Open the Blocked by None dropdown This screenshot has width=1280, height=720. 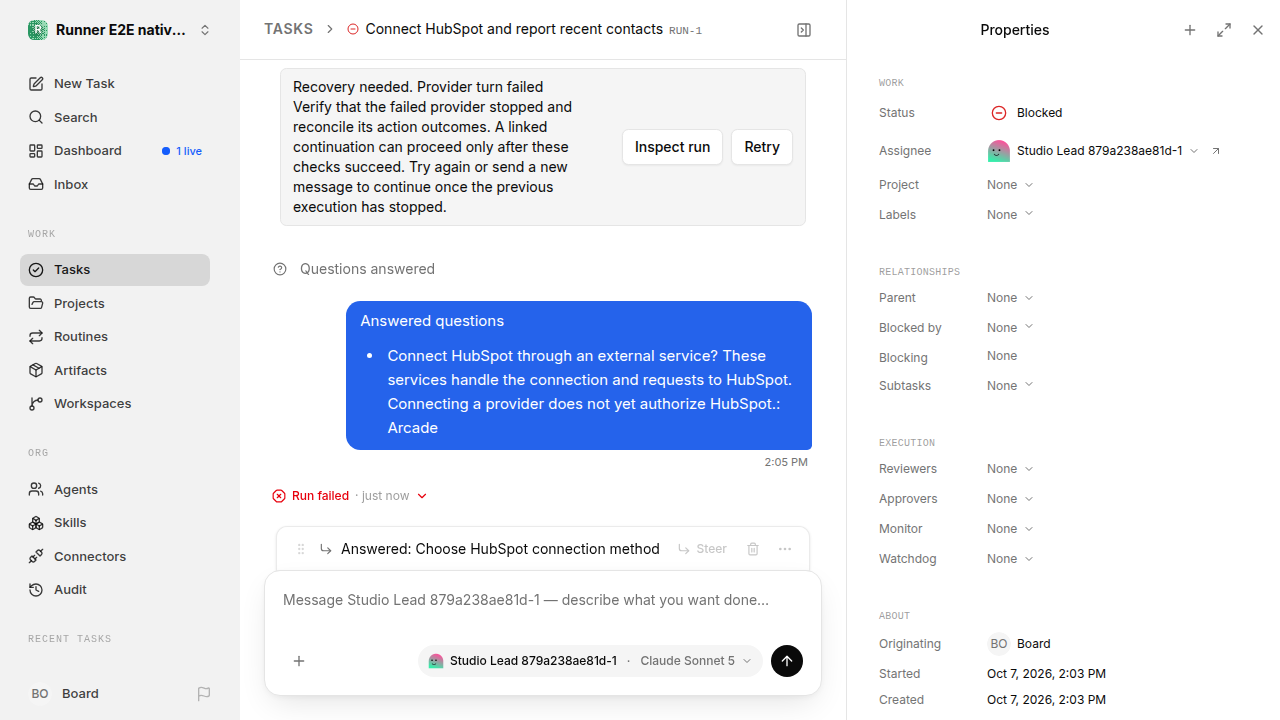pyautogui.click(x=1010, y=328)
